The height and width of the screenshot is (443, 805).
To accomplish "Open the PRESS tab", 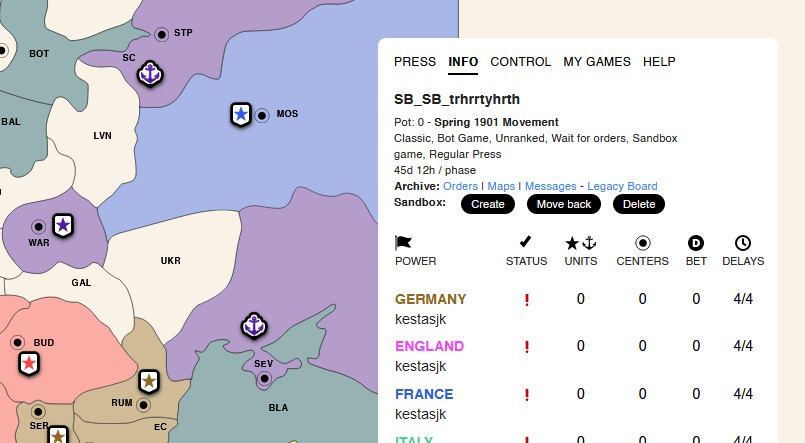I will coord(415,62).
